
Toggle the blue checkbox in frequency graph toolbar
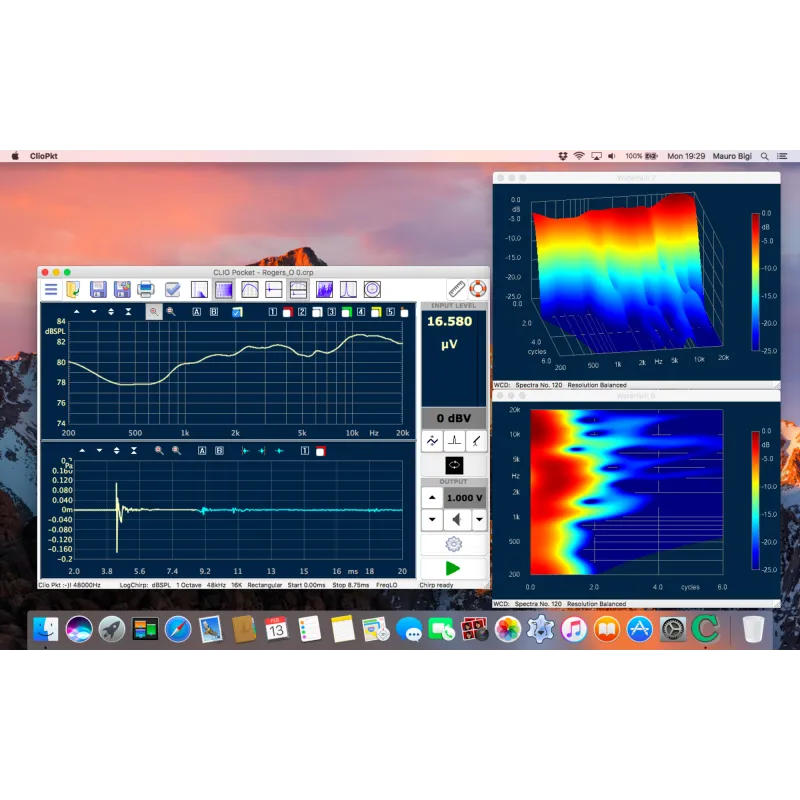[x=237, y=312]
